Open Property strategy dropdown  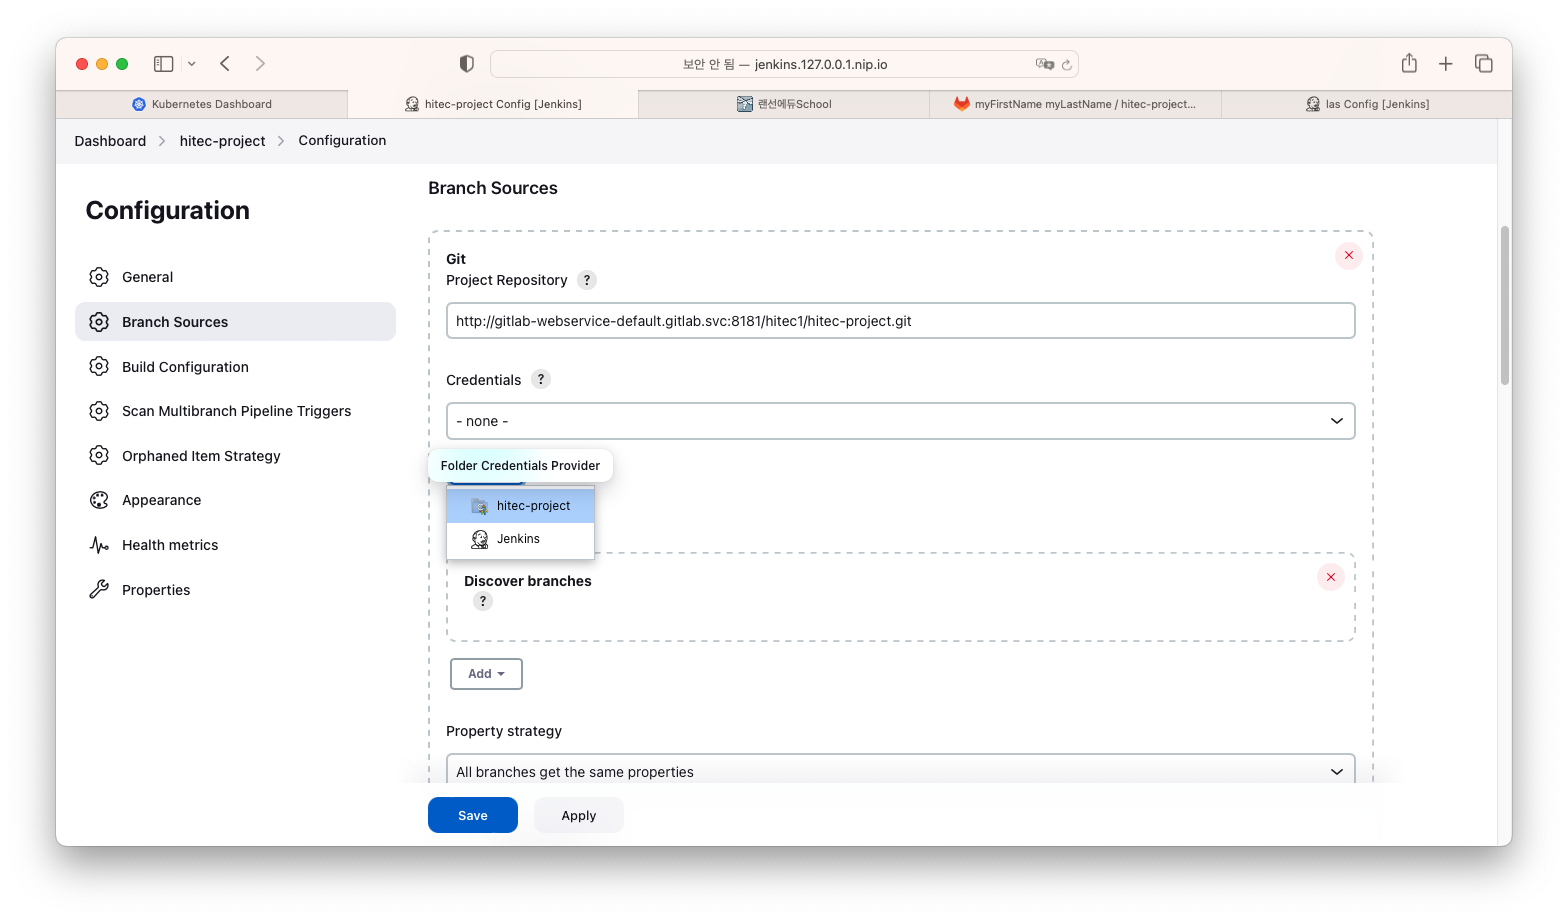900,769
